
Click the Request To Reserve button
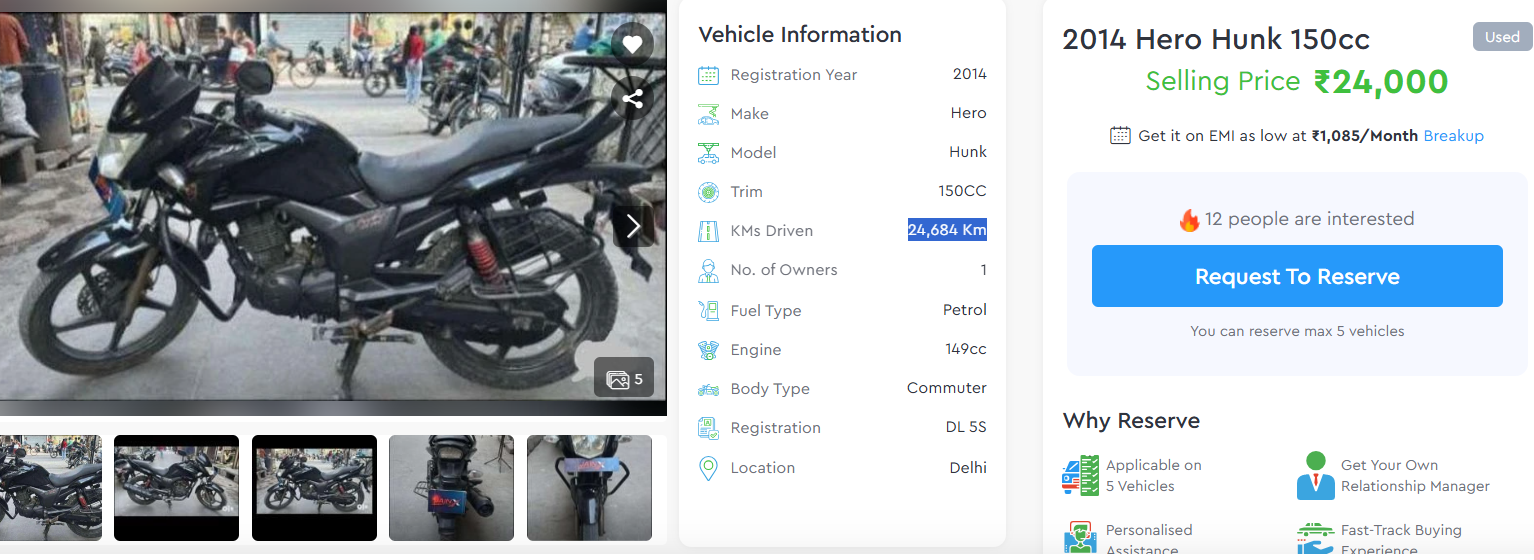(x=1297, y=276)
